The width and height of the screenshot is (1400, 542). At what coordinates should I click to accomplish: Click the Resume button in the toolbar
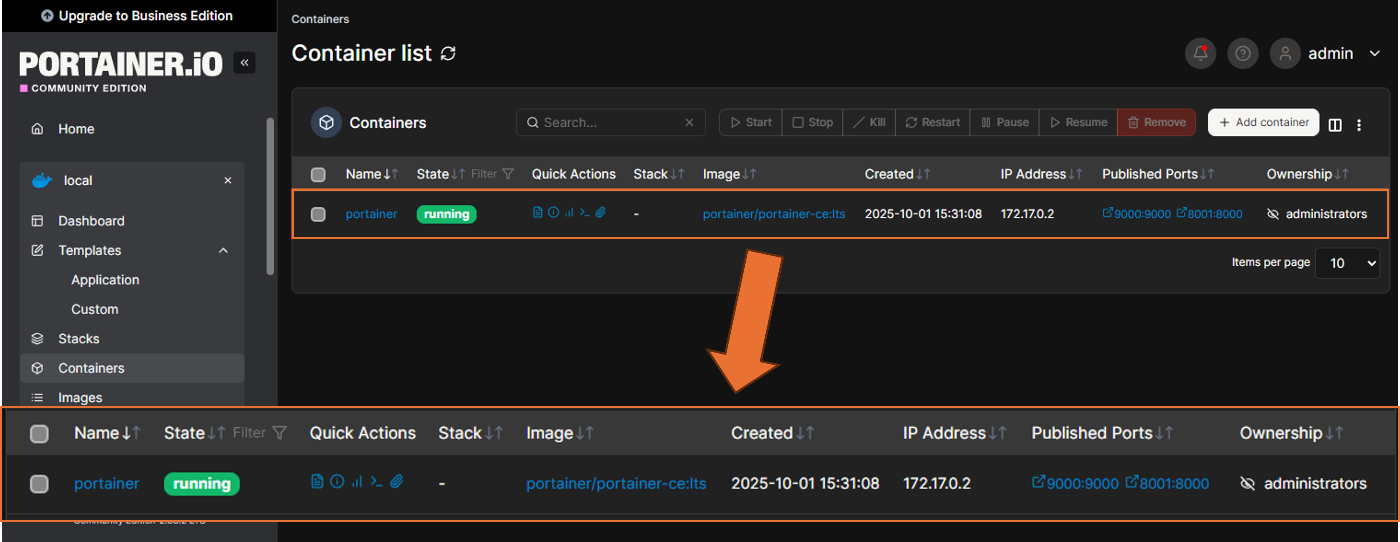(1078, 122)
